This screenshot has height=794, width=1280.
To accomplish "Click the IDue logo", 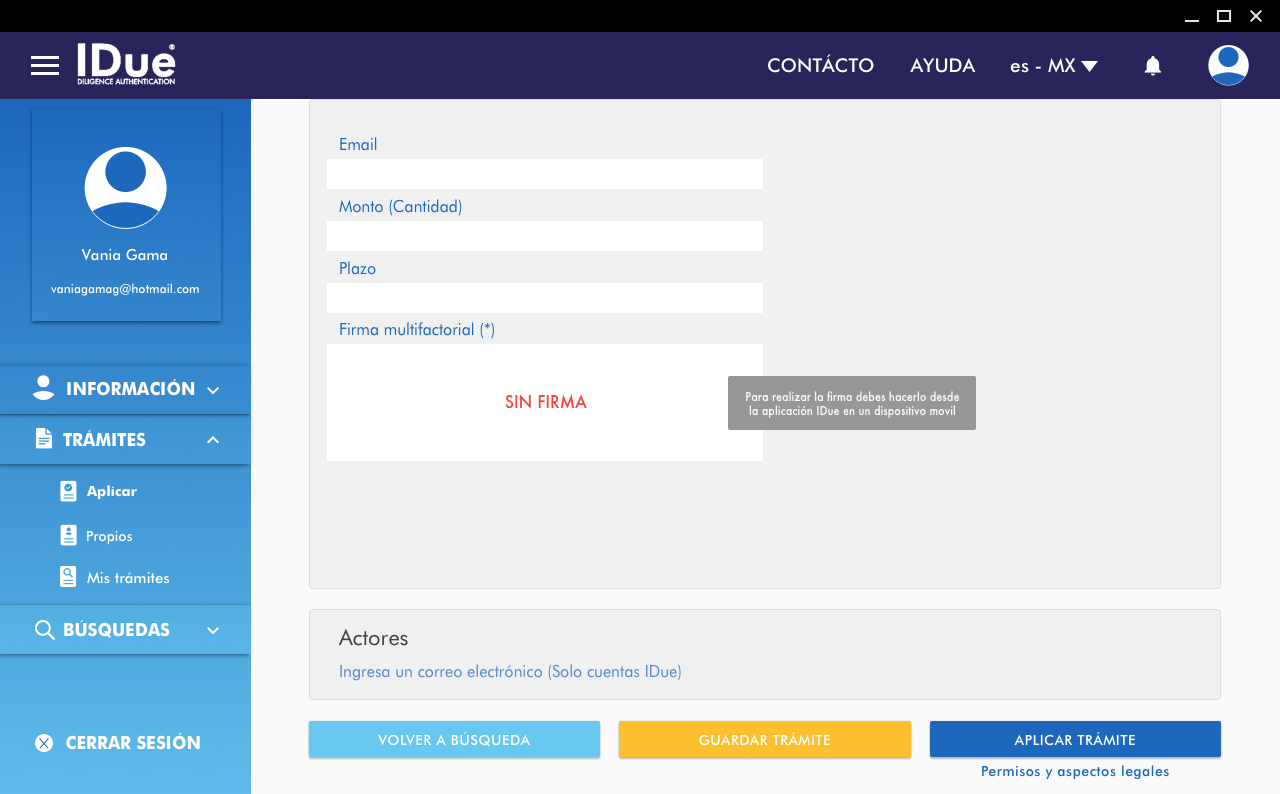I will (x=126, y=64).
